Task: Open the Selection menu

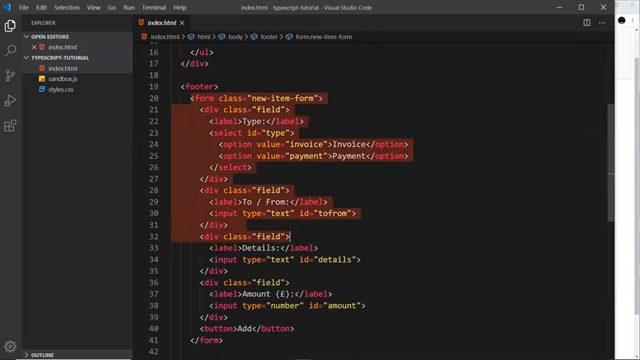Action: click(x=67, y=7)
